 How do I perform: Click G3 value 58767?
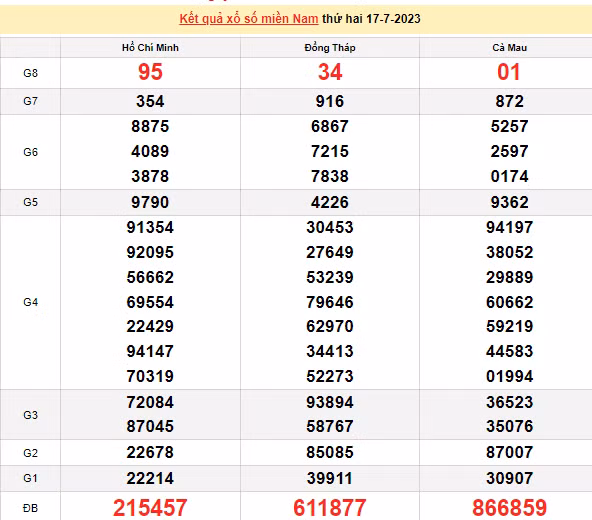click(x=330, y=426)
